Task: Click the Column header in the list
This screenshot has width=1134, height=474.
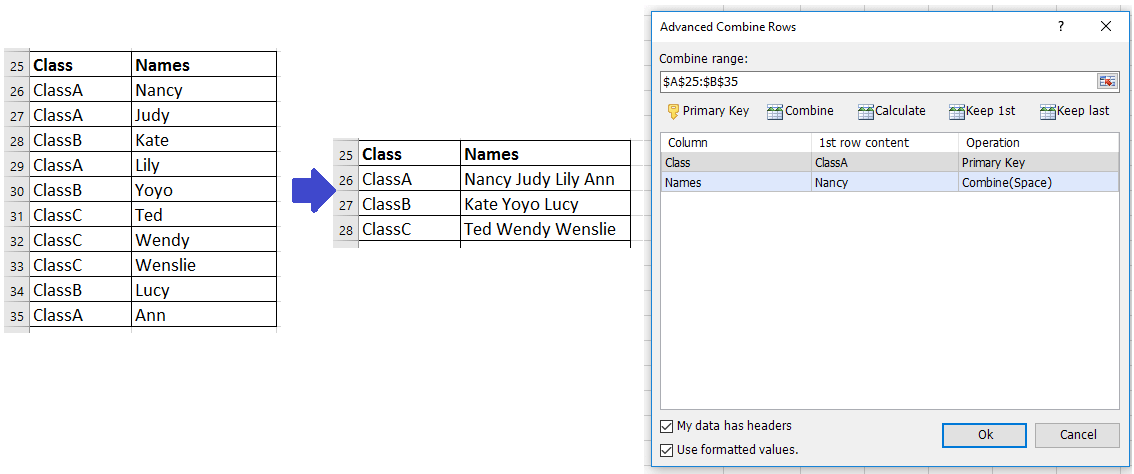Action: pyautogui.click(x=735, y=143)
